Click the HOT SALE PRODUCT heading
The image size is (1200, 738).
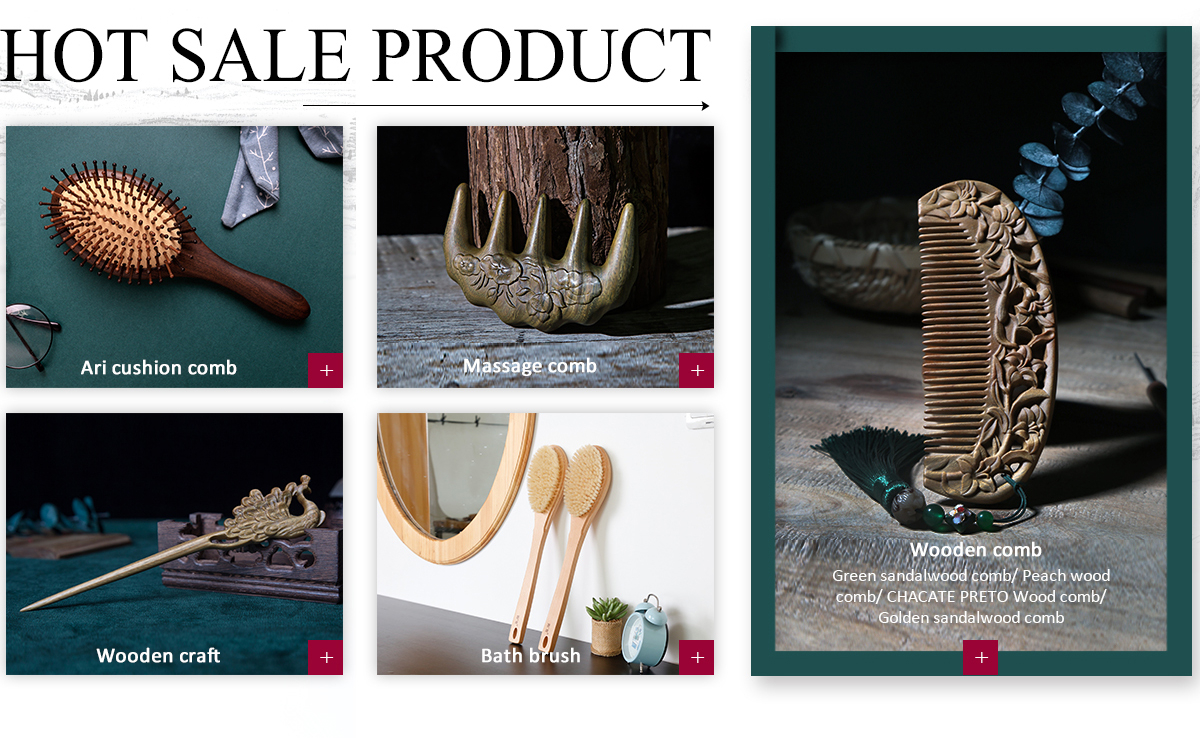tap(355, 55)
